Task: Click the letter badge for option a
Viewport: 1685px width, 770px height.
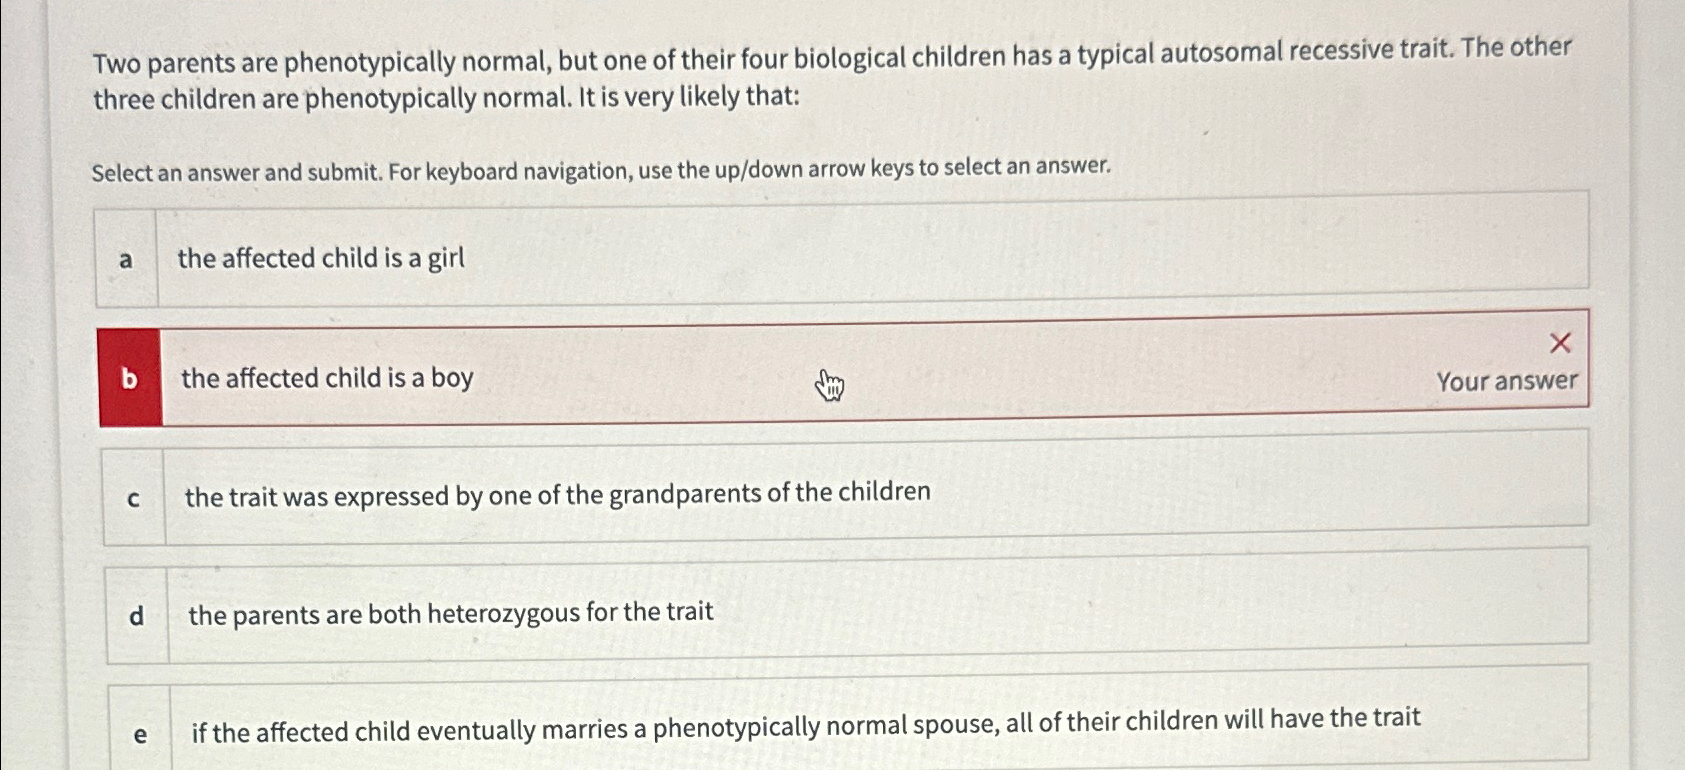Action: point(126,258)
